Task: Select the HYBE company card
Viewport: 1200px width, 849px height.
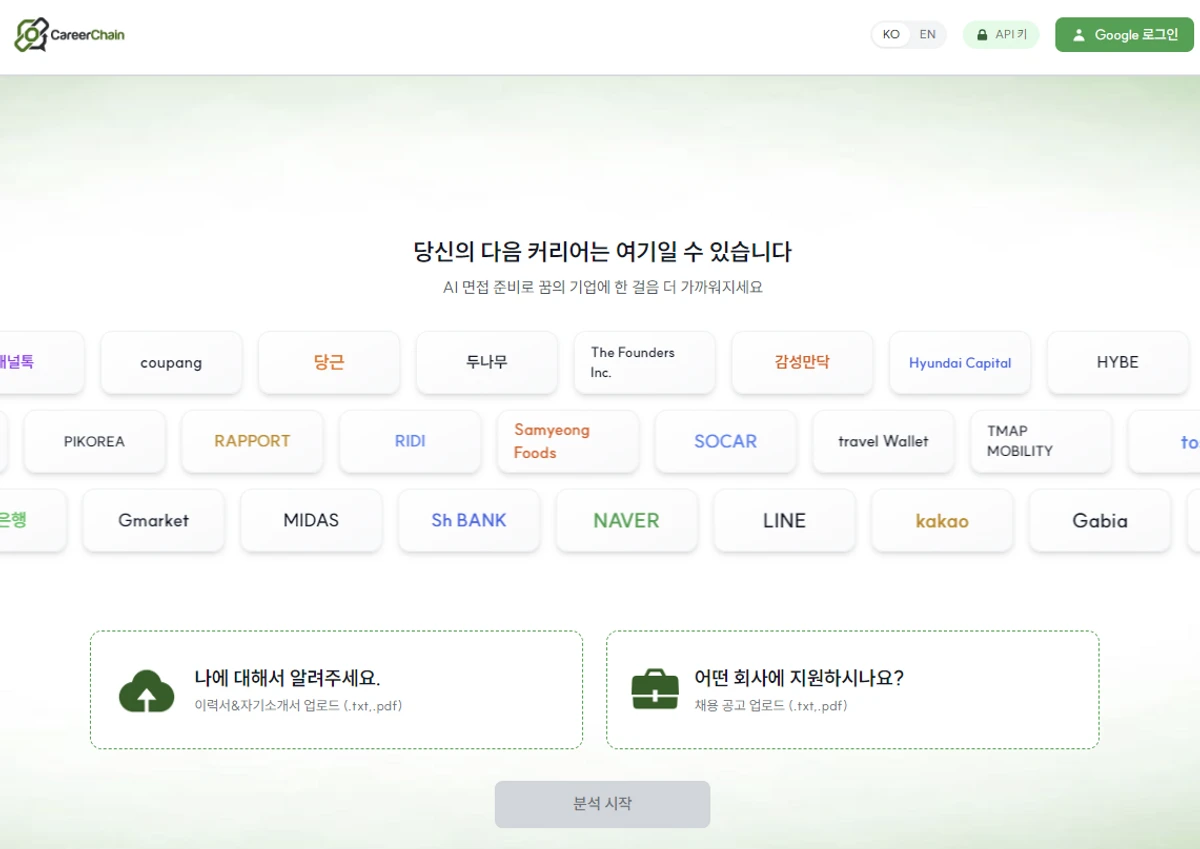Action: 1118,362
